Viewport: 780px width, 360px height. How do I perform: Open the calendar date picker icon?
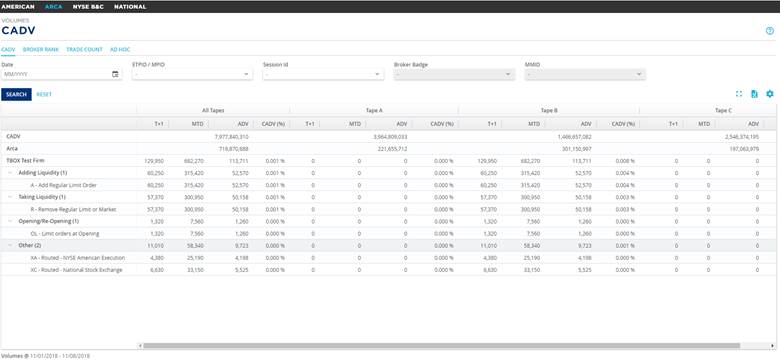tap(115, 74)
